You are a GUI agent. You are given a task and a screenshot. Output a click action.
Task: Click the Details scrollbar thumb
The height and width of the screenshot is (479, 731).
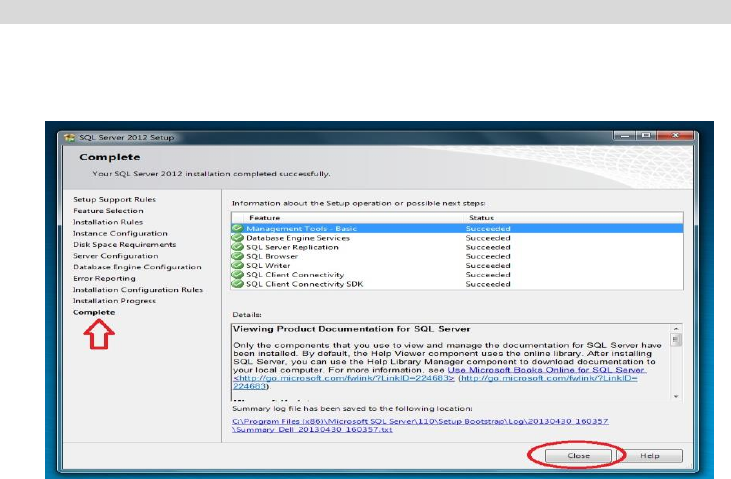[x=676, y=340]
